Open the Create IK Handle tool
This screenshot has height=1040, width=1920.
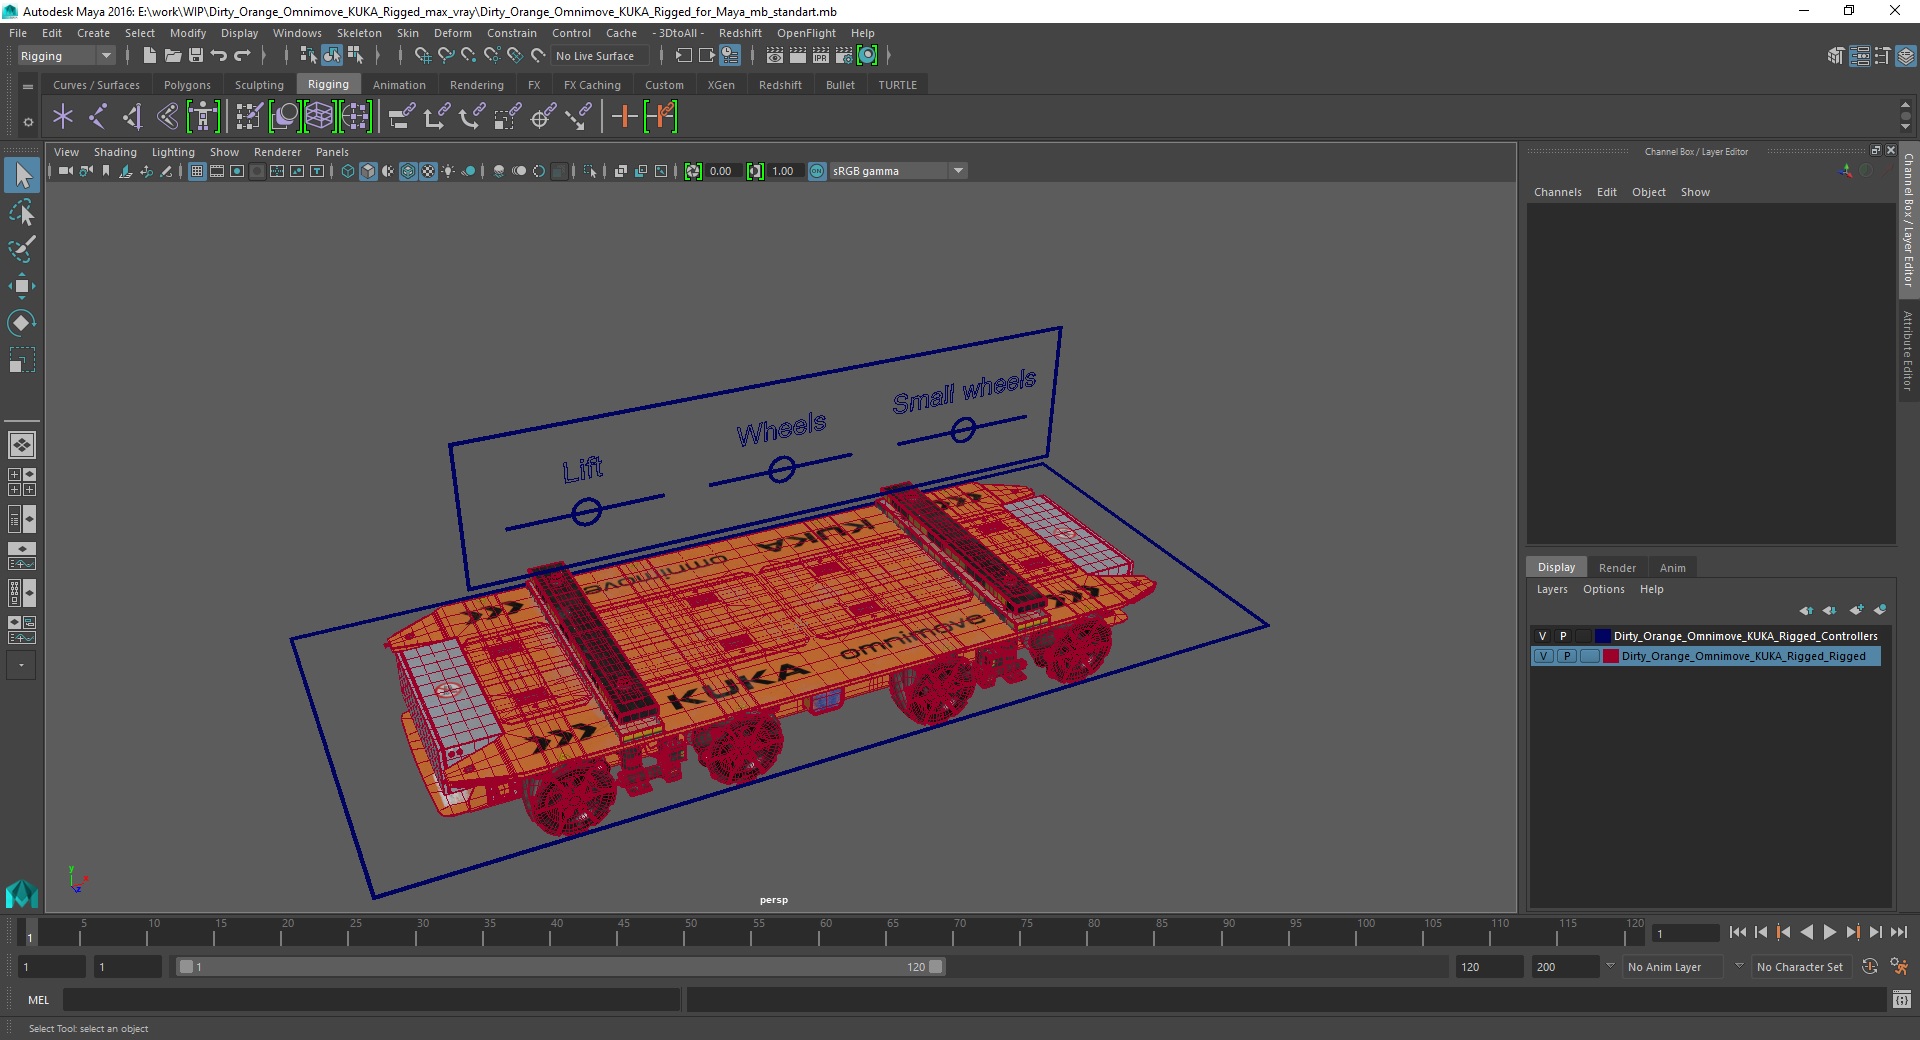tap(132, 117)
